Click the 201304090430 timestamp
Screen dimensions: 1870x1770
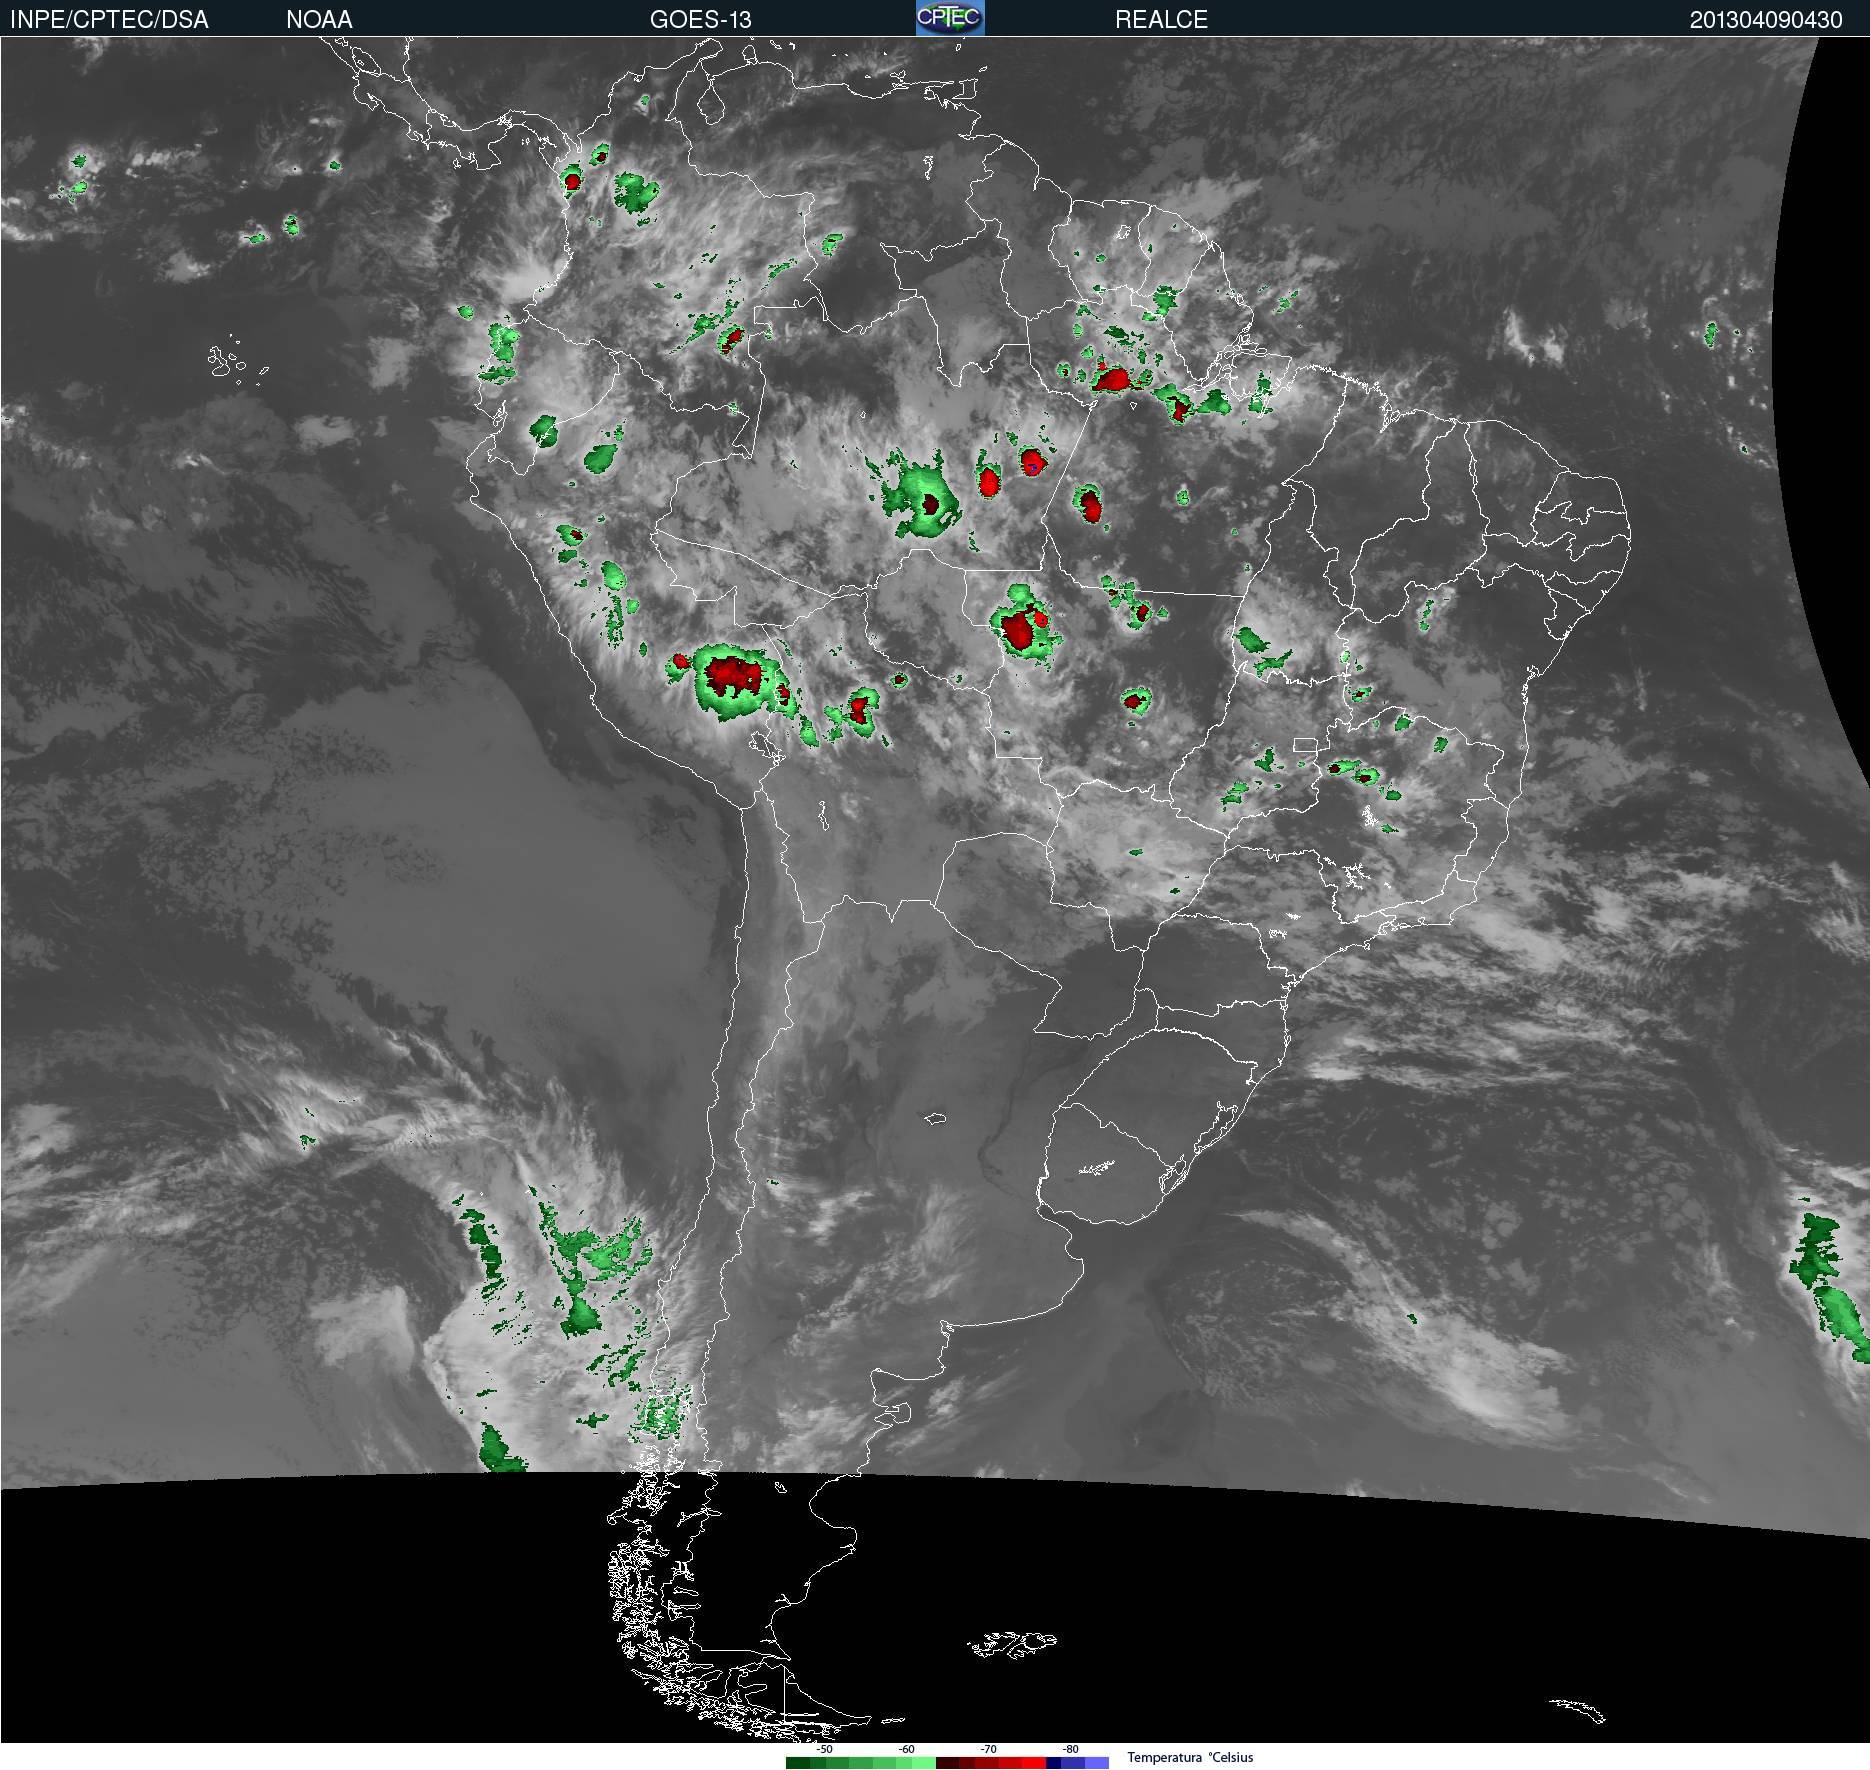[x=1766, y=20]
